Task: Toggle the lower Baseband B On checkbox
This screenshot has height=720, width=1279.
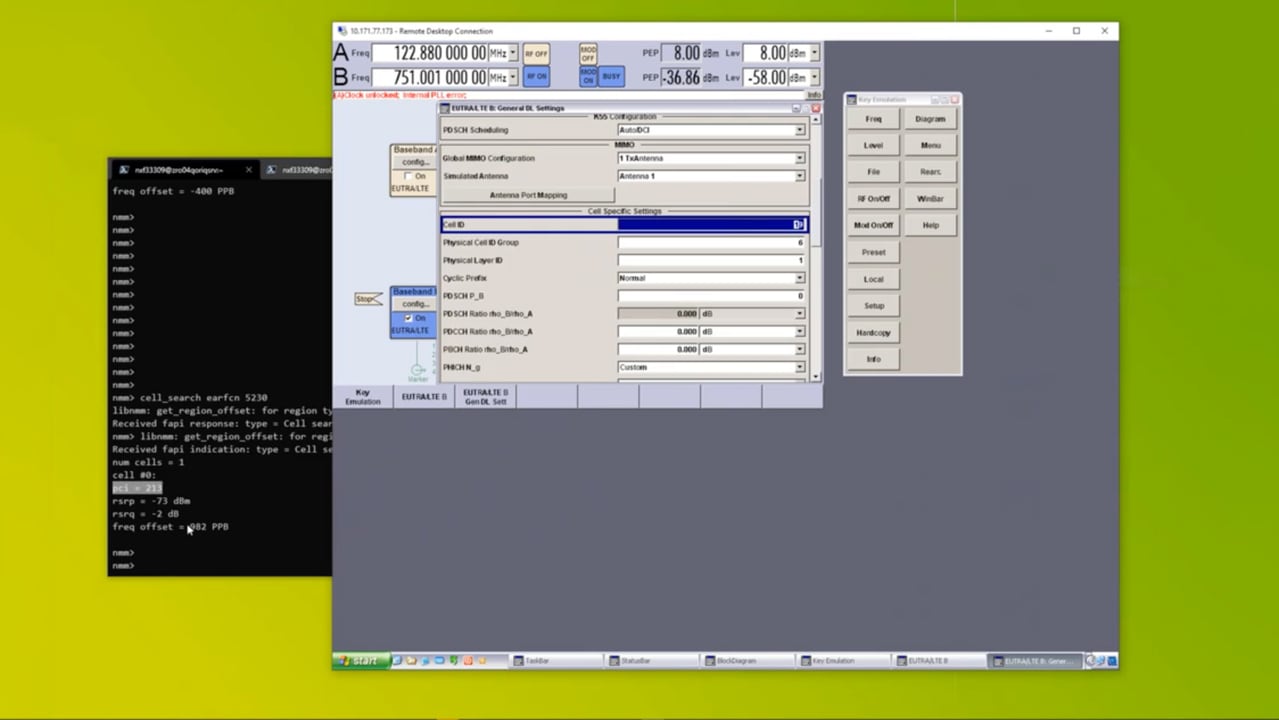Action: [x=408, y=318]
